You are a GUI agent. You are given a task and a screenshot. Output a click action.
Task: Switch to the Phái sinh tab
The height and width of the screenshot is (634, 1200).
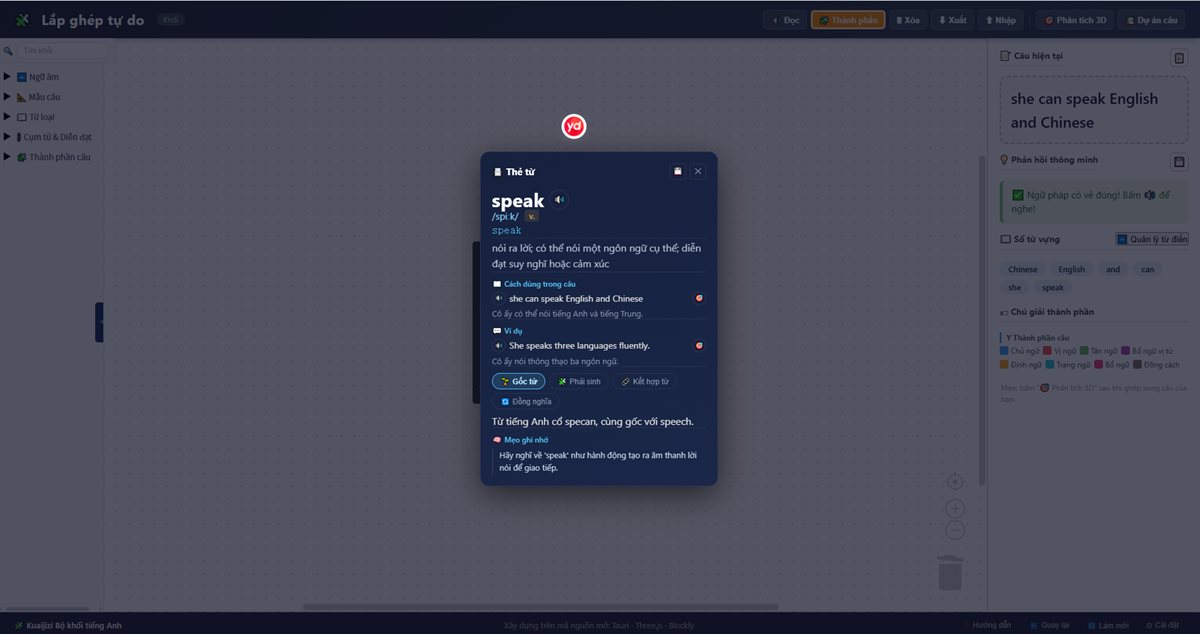(579, 381)
